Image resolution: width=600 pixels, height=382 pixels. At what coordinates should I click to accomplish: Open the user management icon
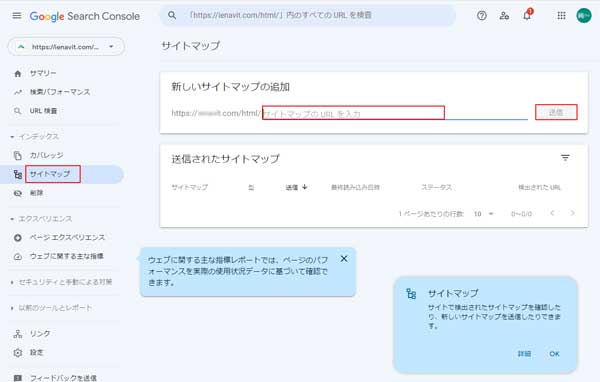click(504, 16)
